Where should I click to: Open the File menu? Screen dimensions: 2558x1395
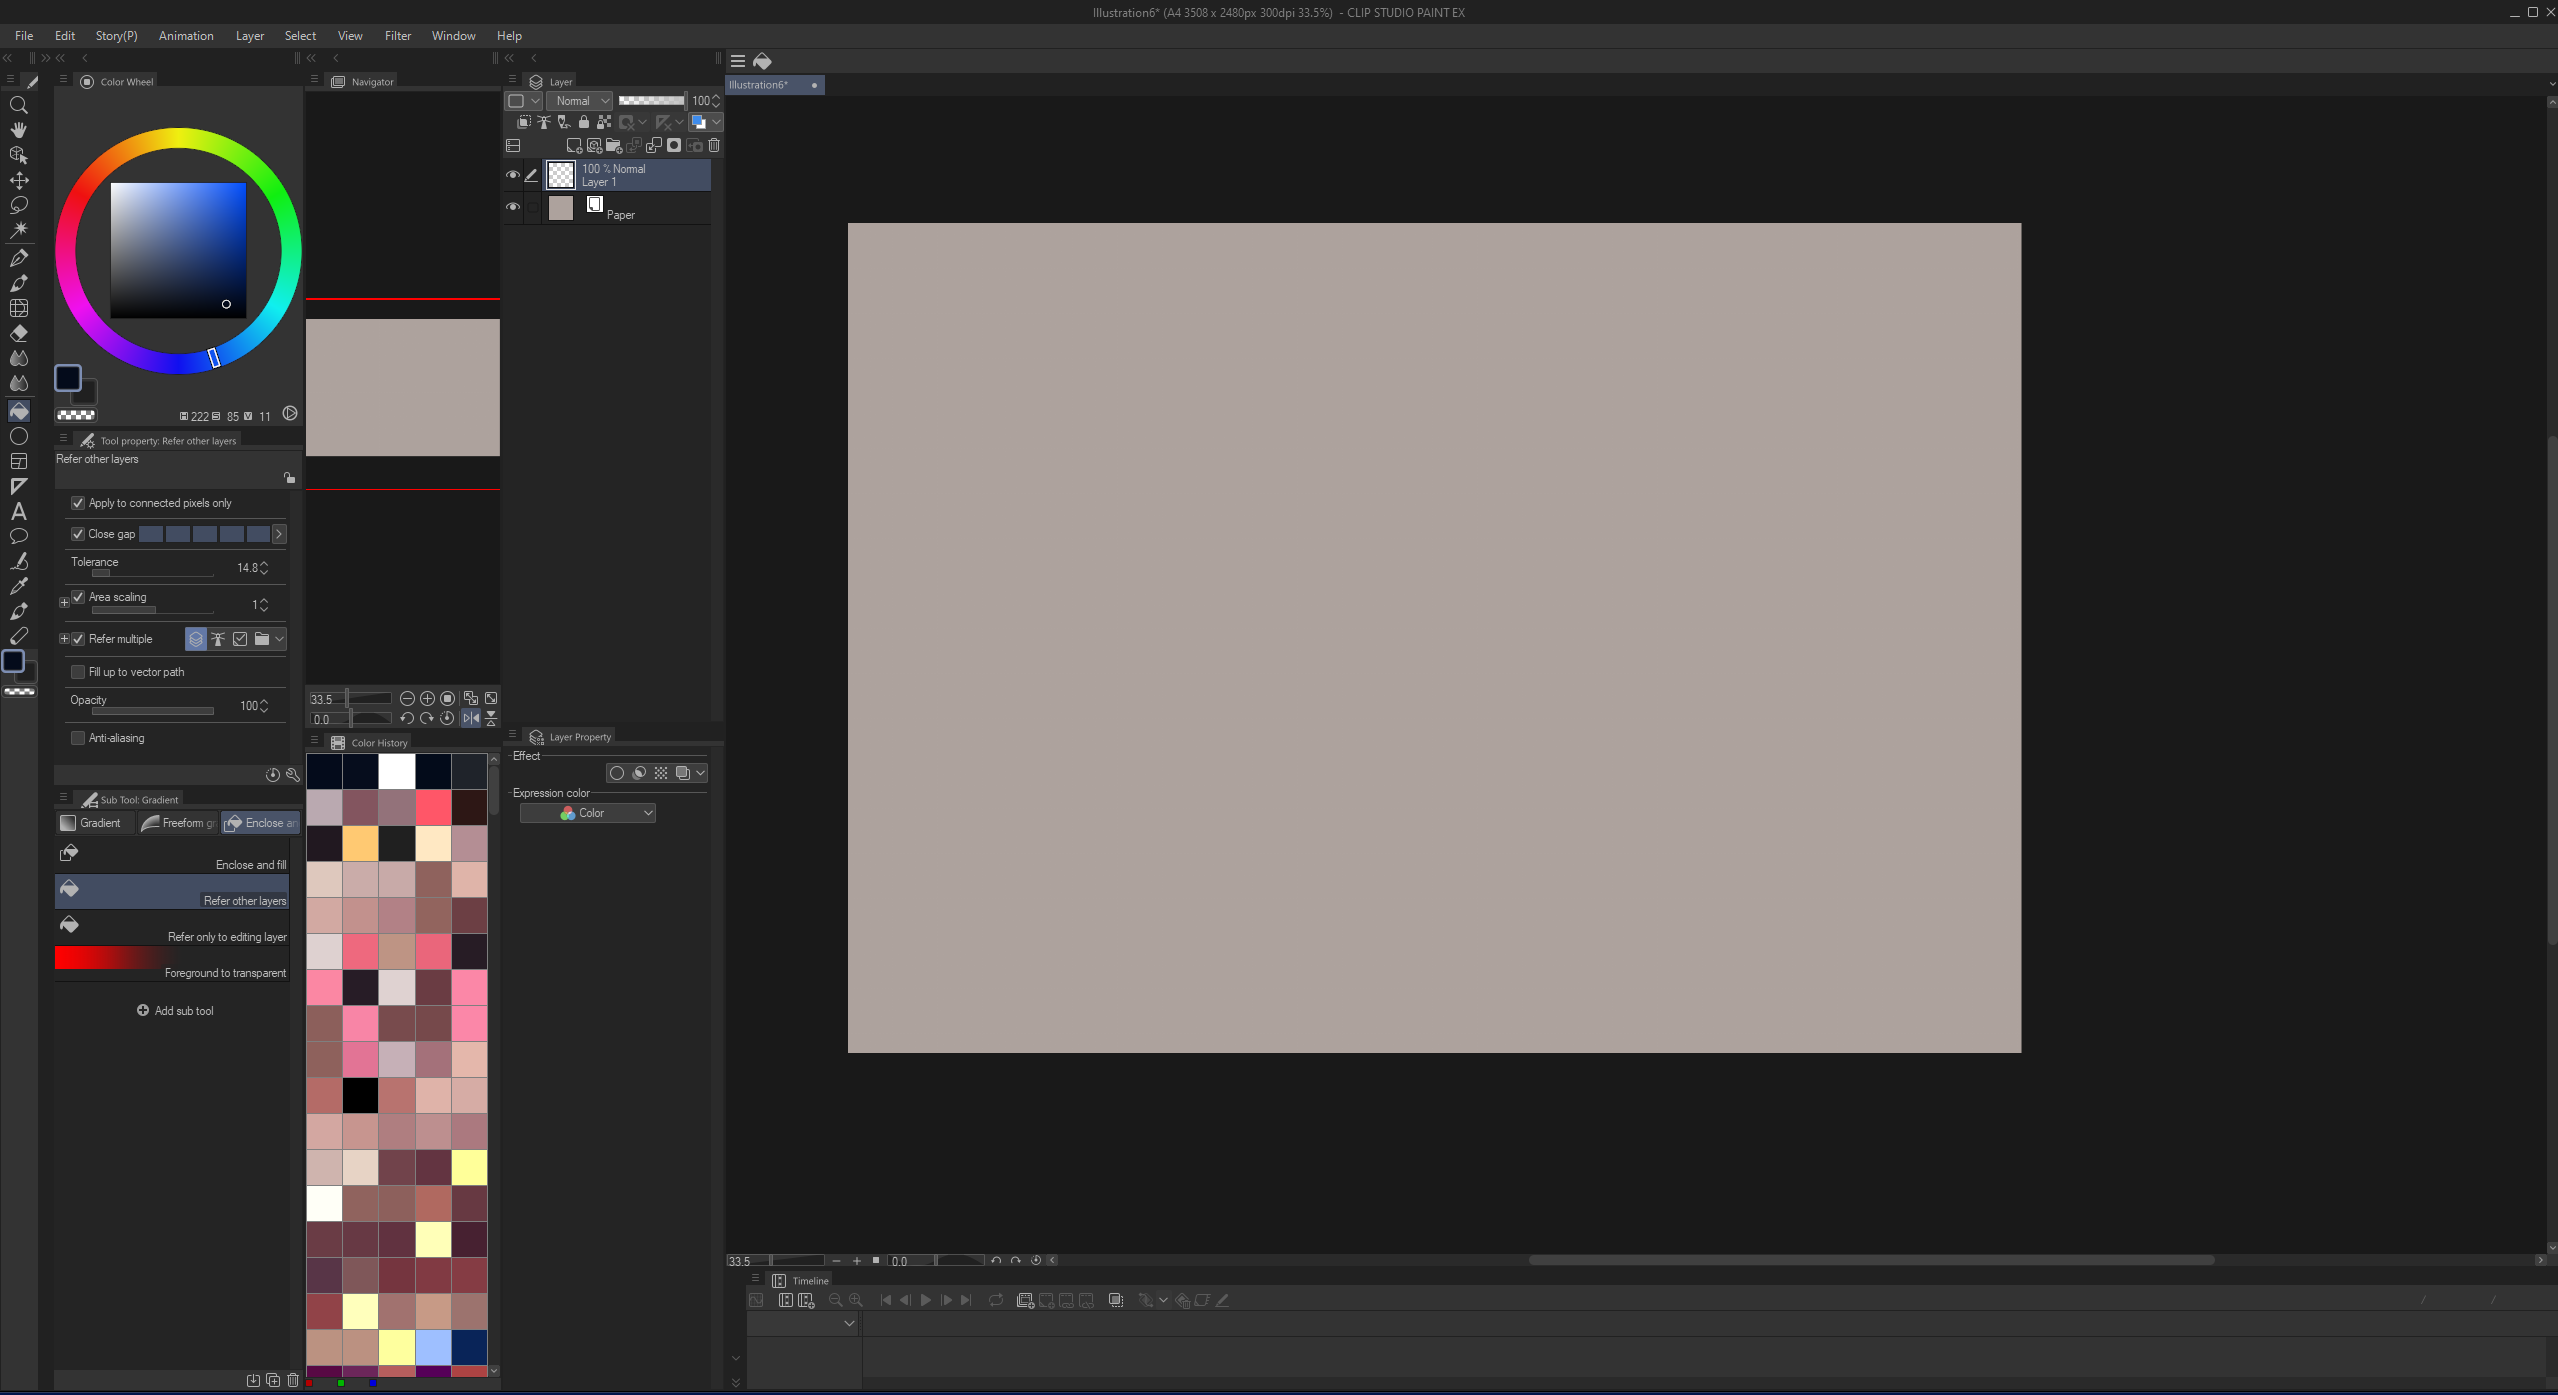(24, 36)
